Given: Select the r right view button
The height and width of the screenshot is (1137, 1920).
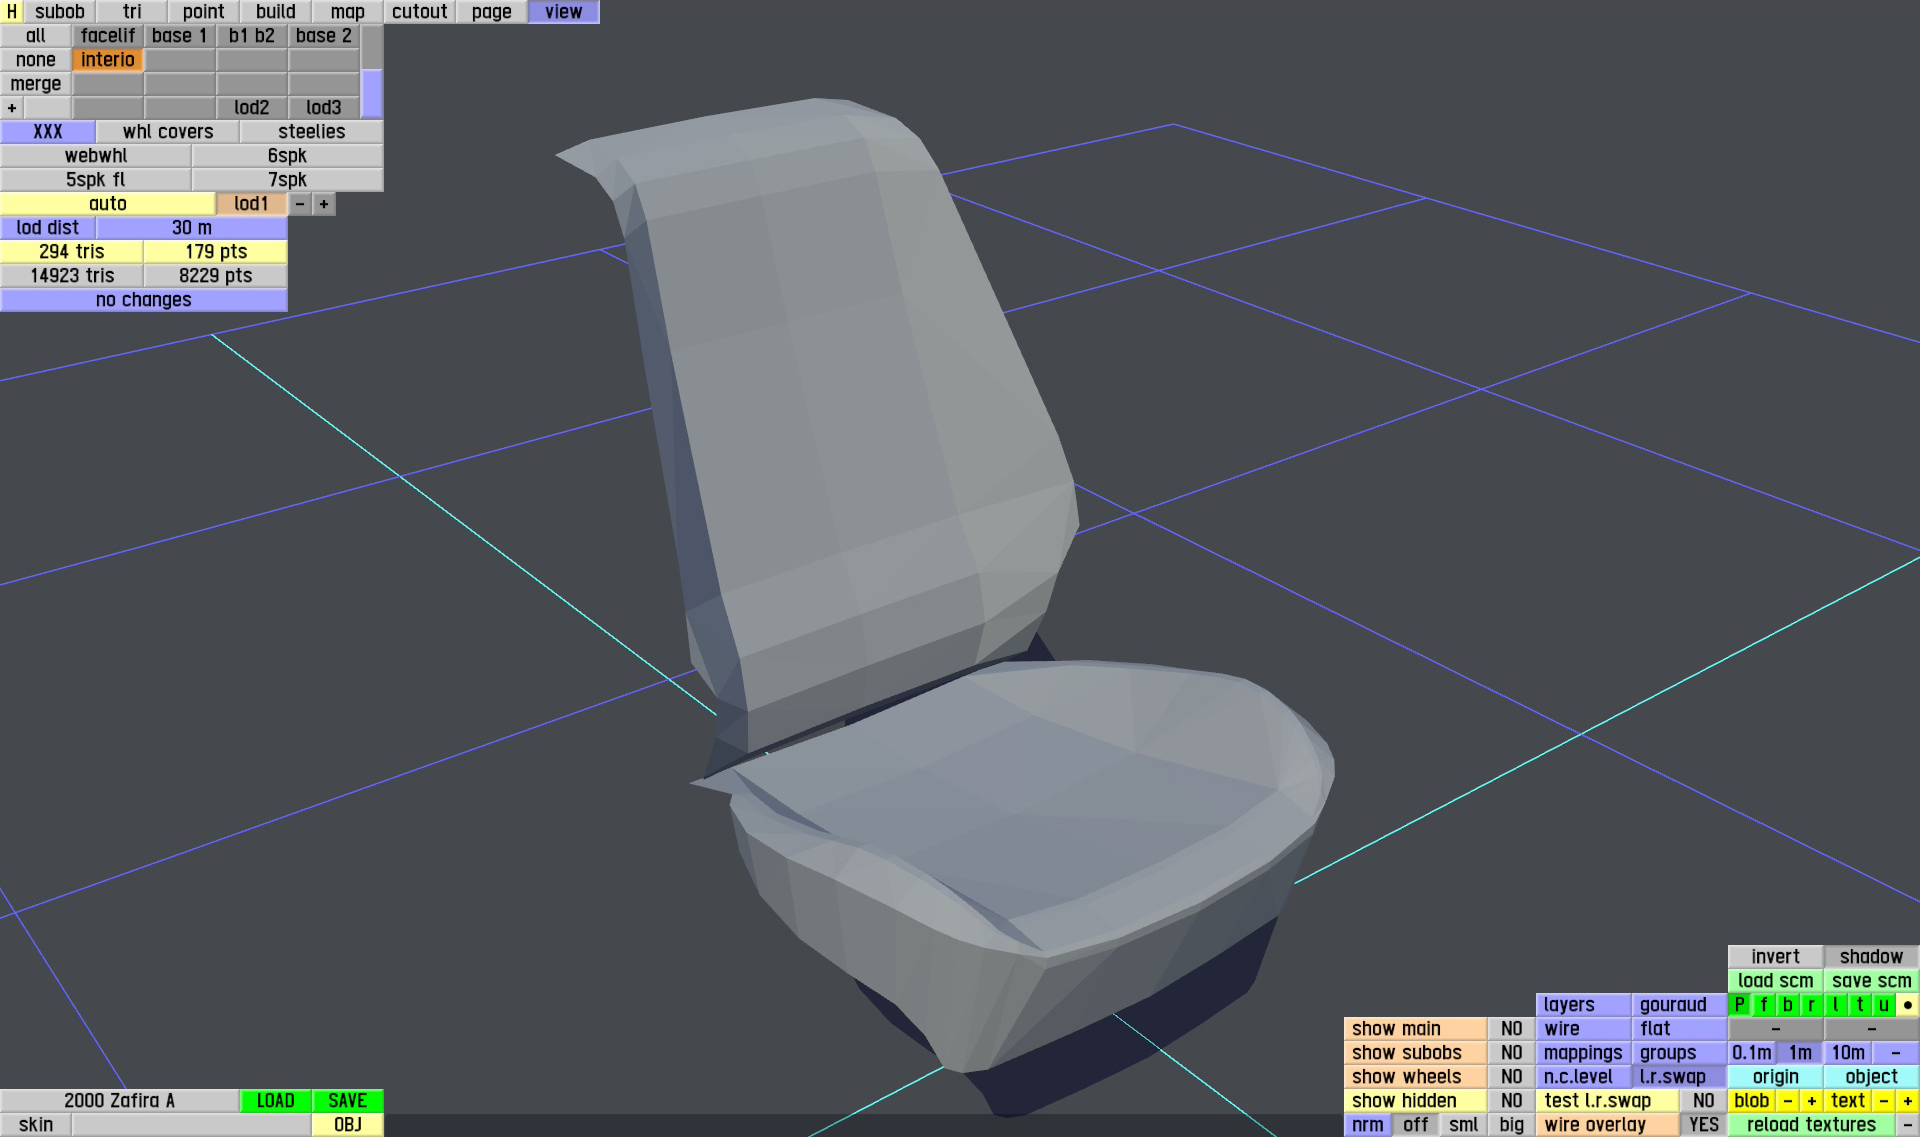Looking at the screenshot, I should [x=1811, y=1005].
